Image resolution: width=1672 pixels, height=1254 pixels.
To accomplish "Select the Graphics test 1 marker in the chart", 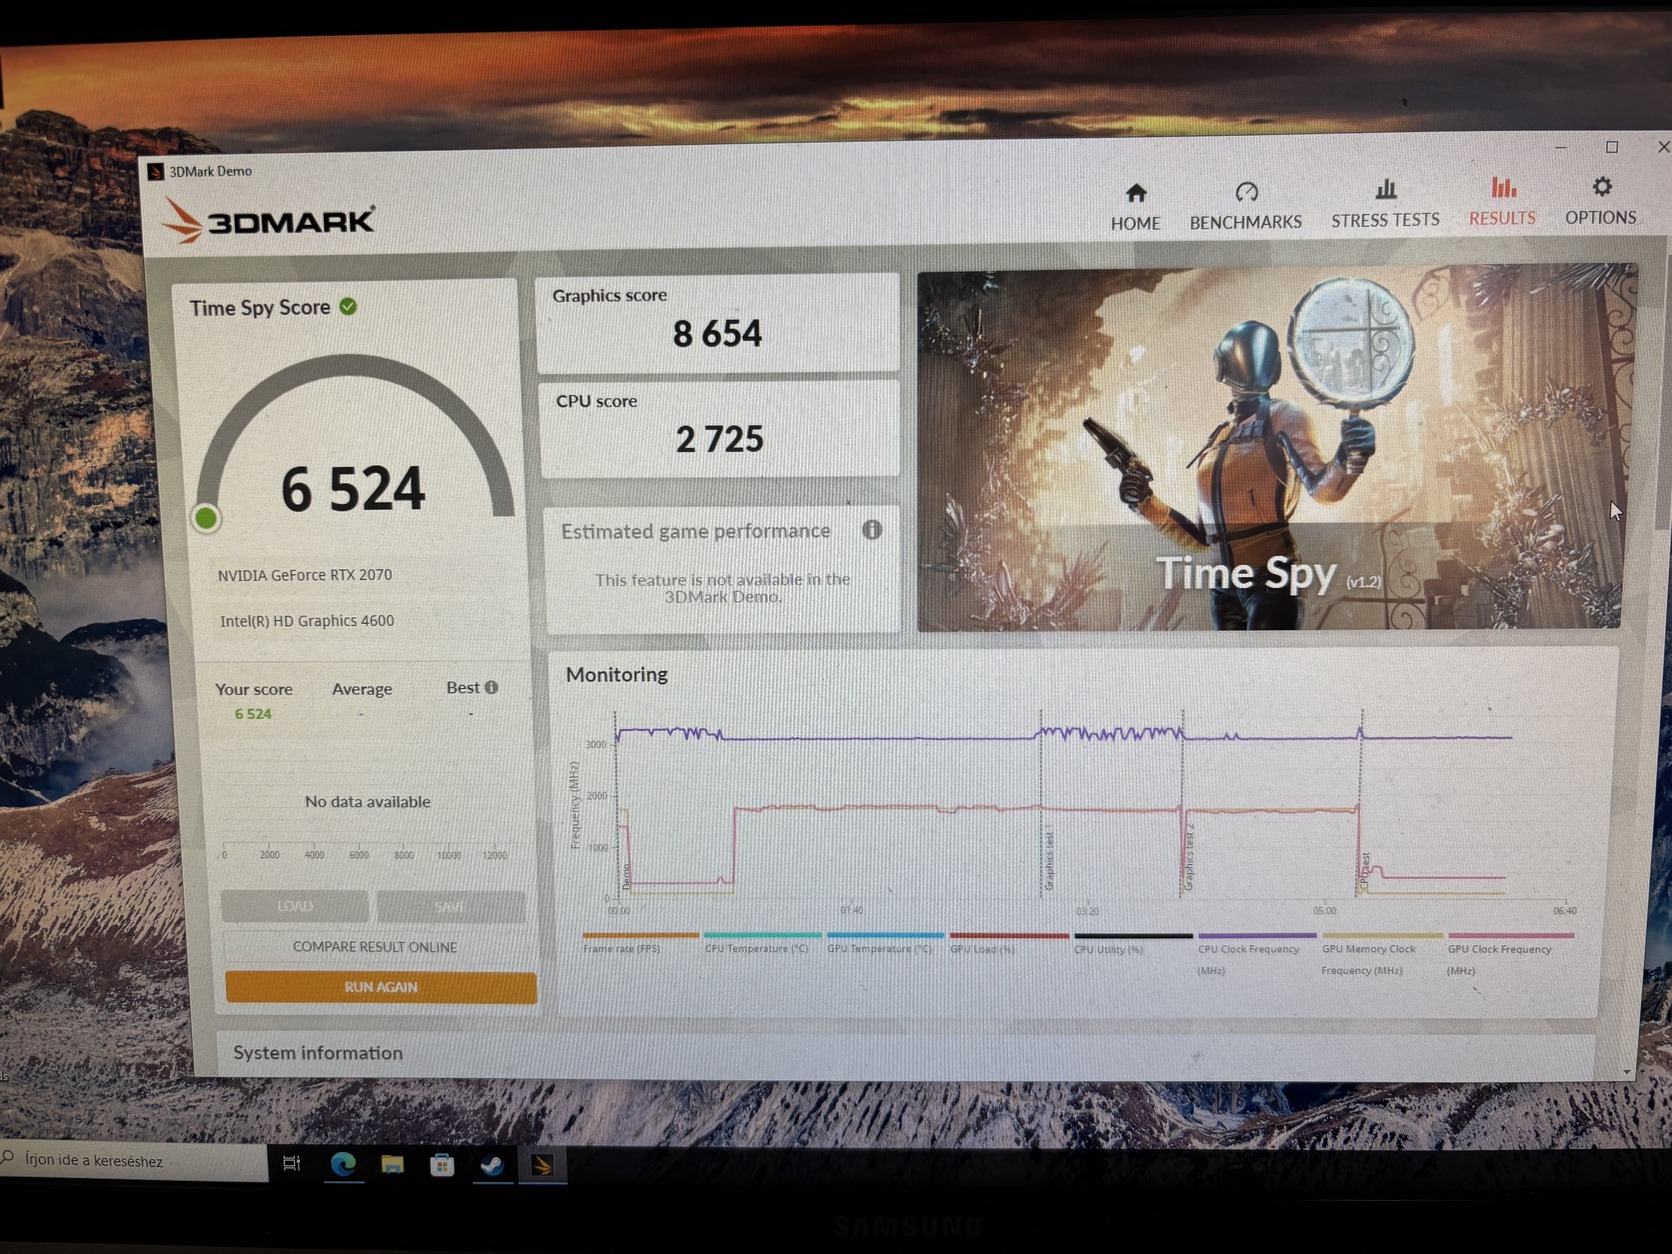I will click(1049, 858).
